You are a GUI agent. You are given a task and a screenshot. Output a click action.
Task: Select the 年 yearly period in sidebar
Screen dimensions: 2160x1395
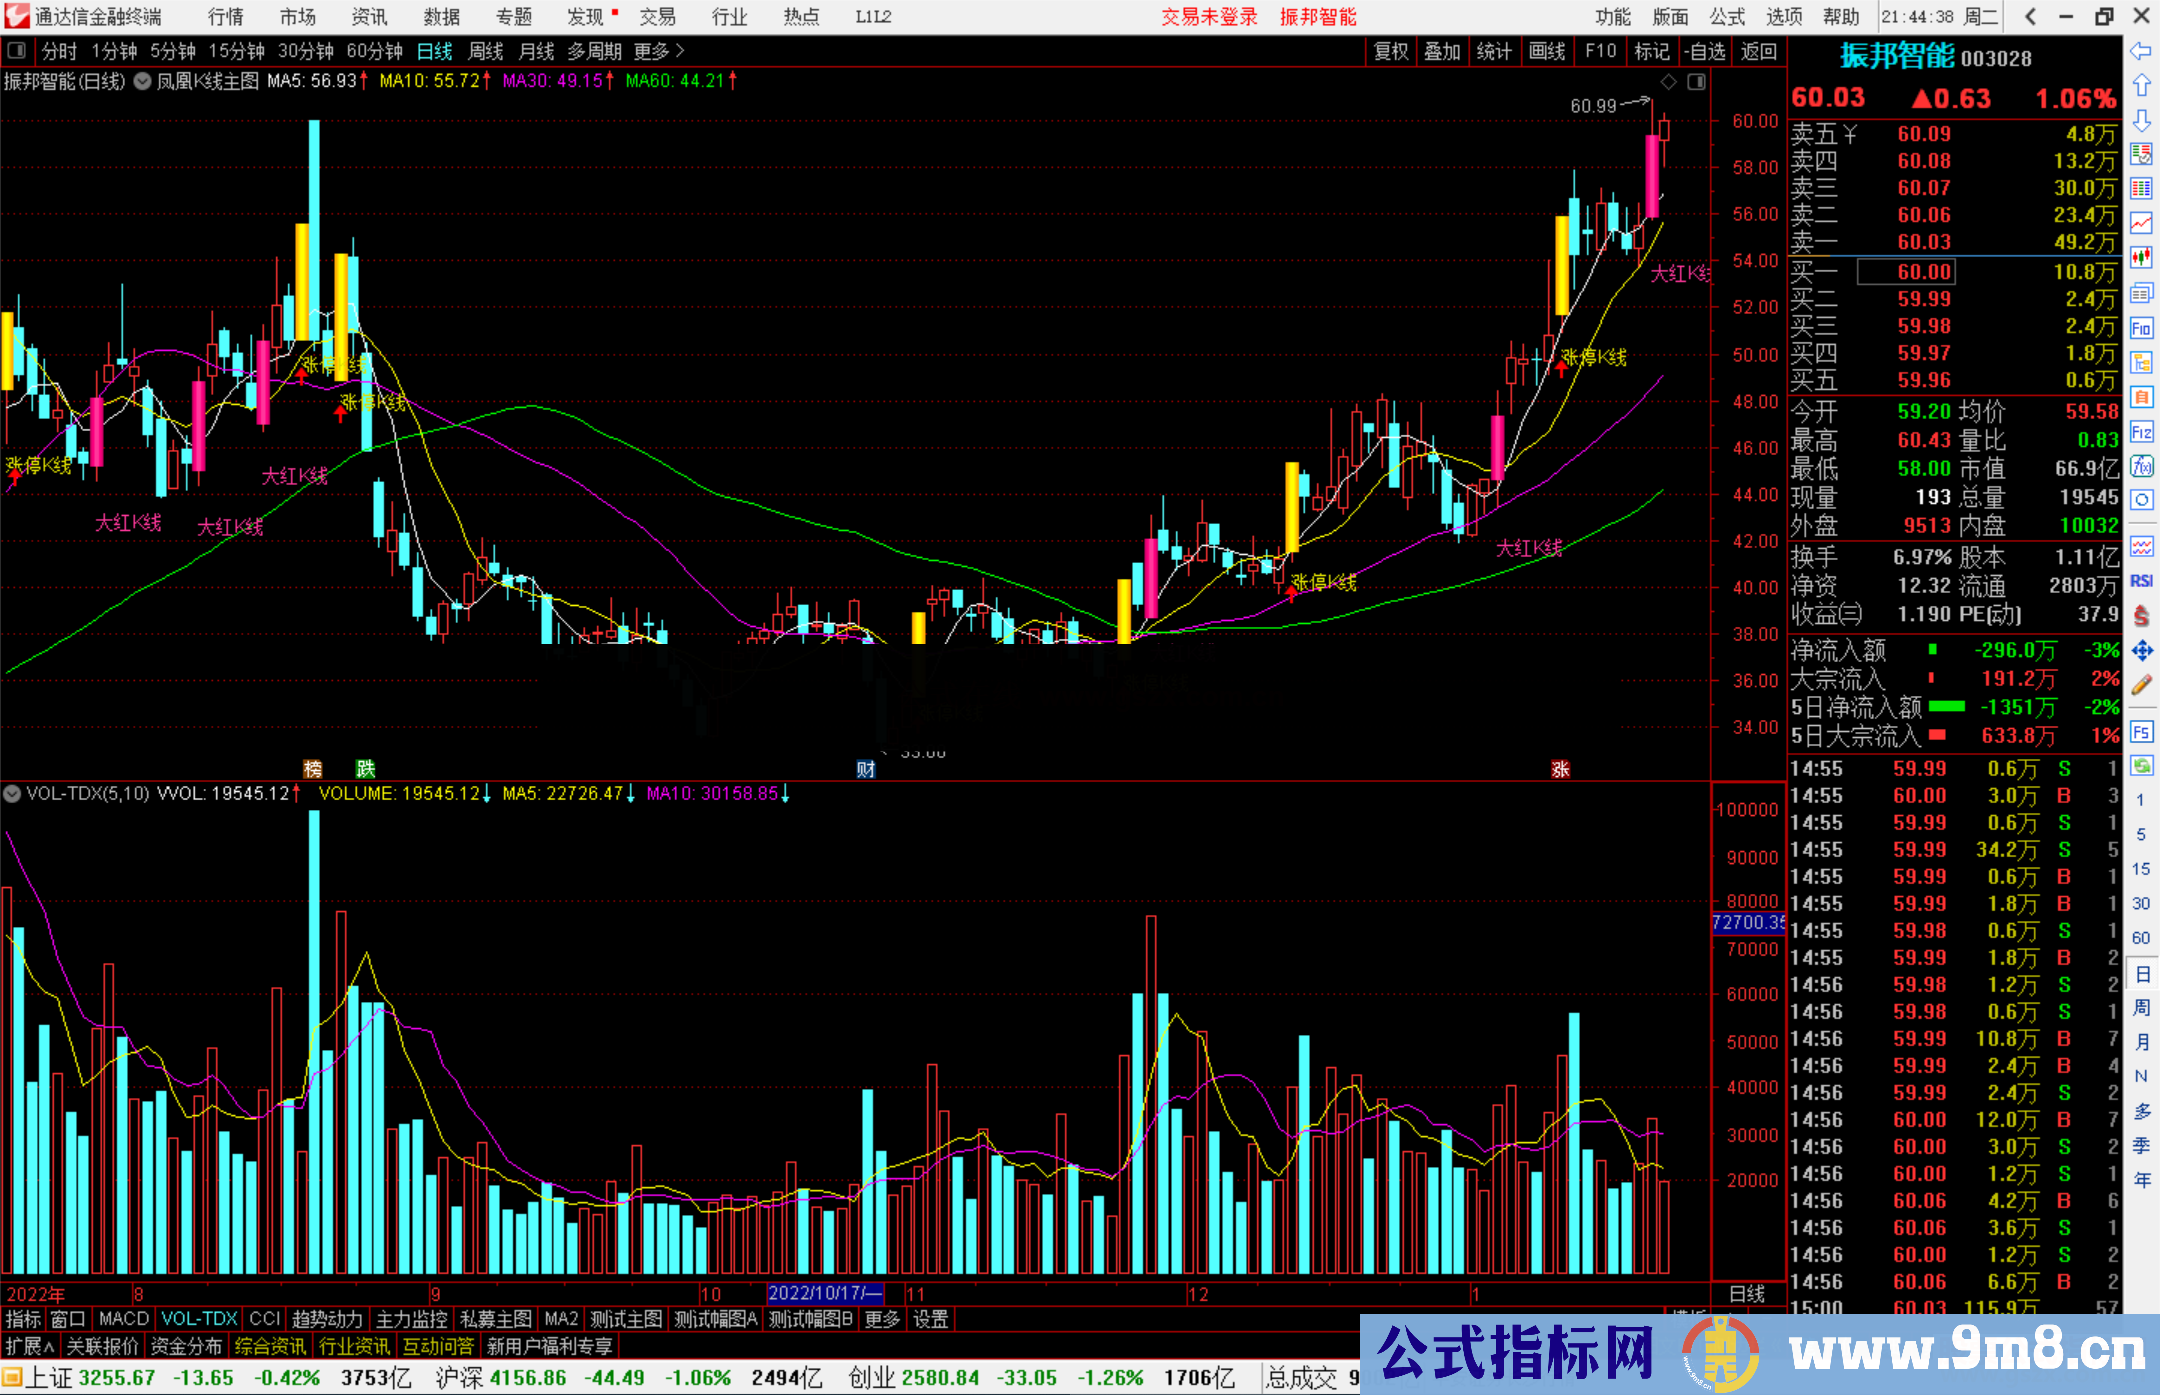coord(2141,1180)
